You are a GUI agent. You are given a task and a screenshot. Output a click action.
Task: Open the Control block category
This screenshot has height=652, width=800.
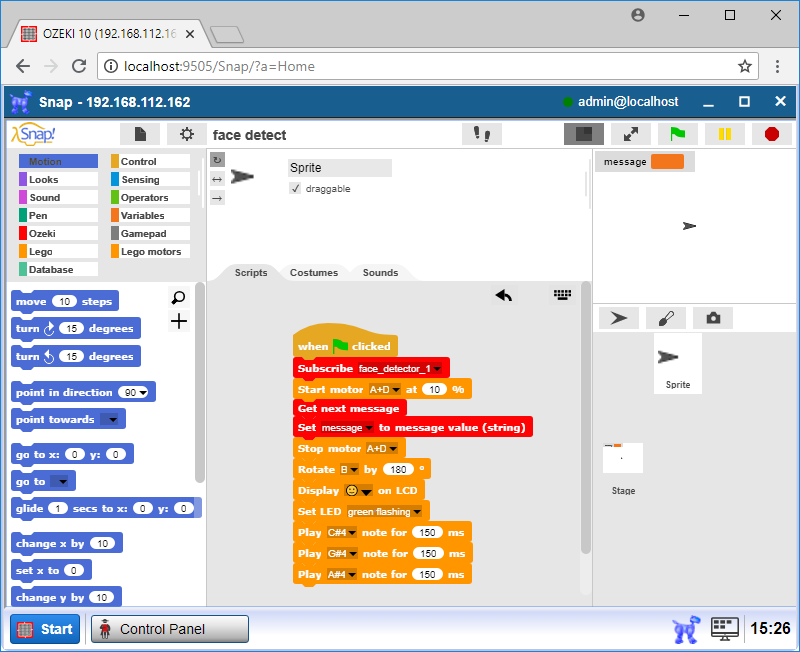coord(151,161)
